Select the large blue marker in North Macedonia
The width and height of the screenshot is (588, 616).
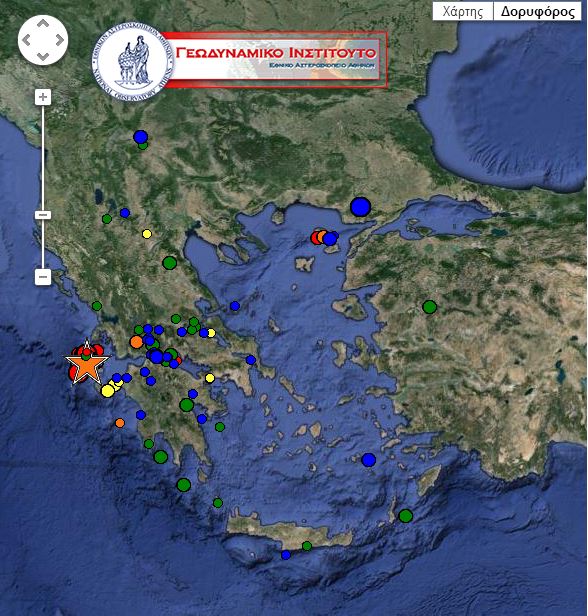[x=141, y=137]
